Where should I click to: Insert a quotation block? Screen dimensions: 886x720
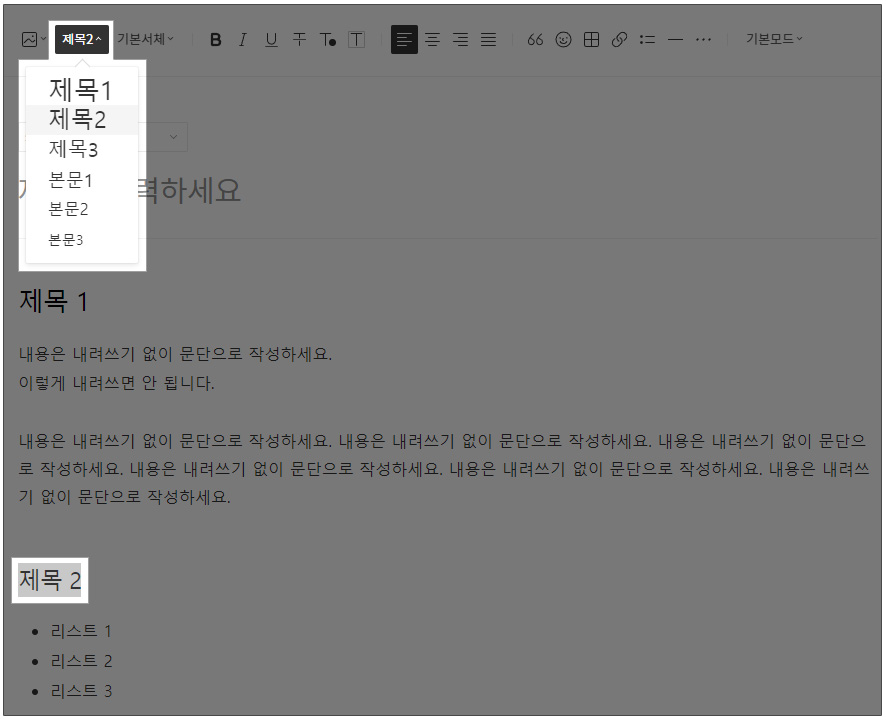click(535, 40)
